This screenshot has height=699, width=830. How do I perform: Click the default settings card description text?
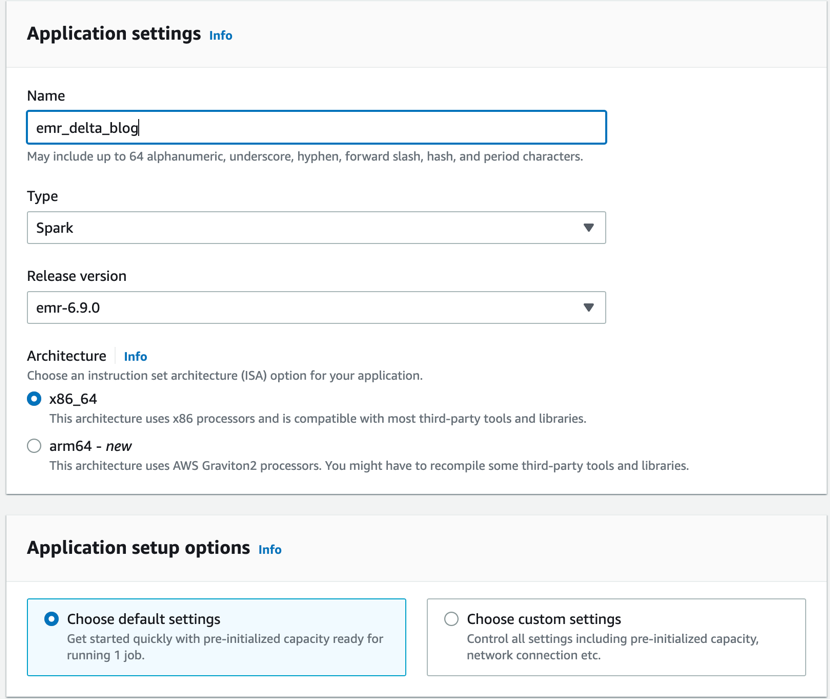coord(224,647)
